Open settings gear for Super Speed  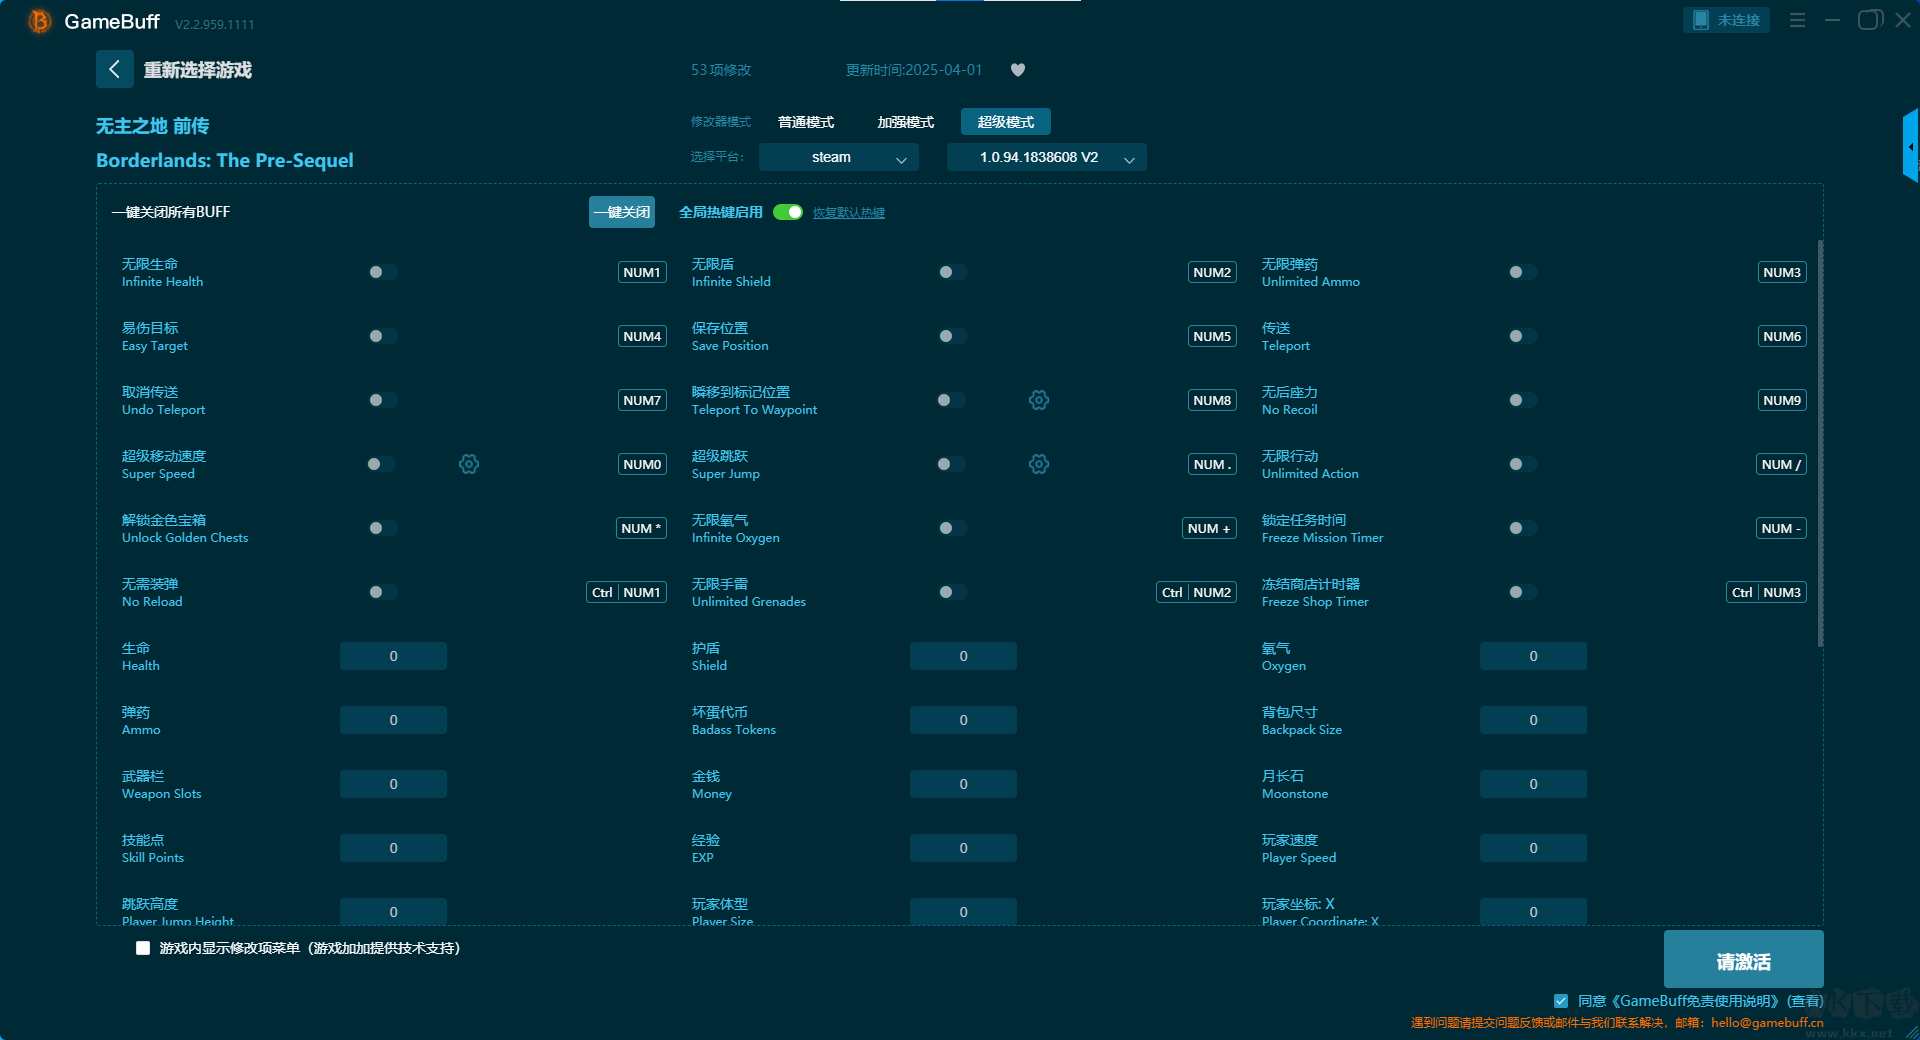[x=469, y=464]
